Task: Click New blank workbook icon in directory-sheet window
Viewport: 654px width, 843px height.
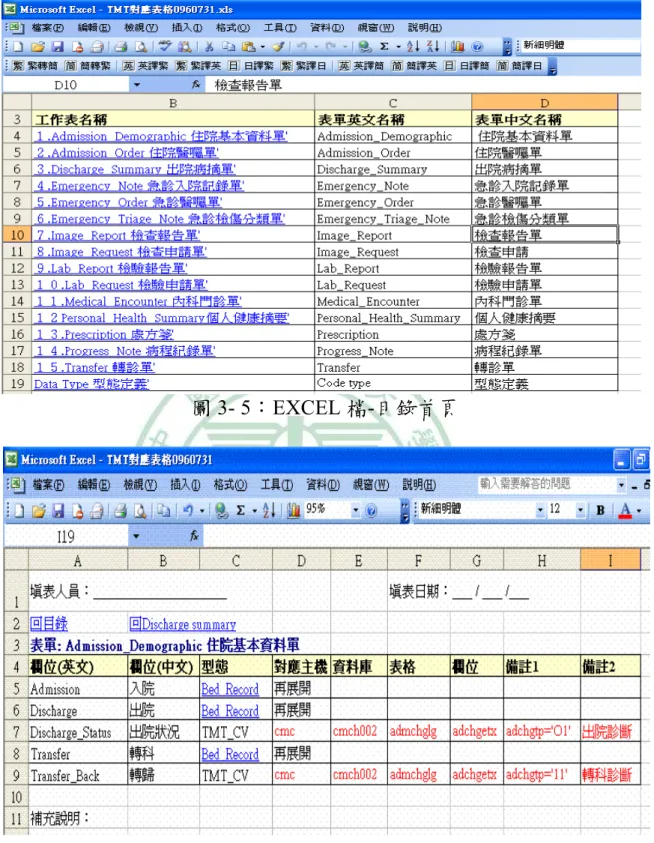Action: point(18,47)
